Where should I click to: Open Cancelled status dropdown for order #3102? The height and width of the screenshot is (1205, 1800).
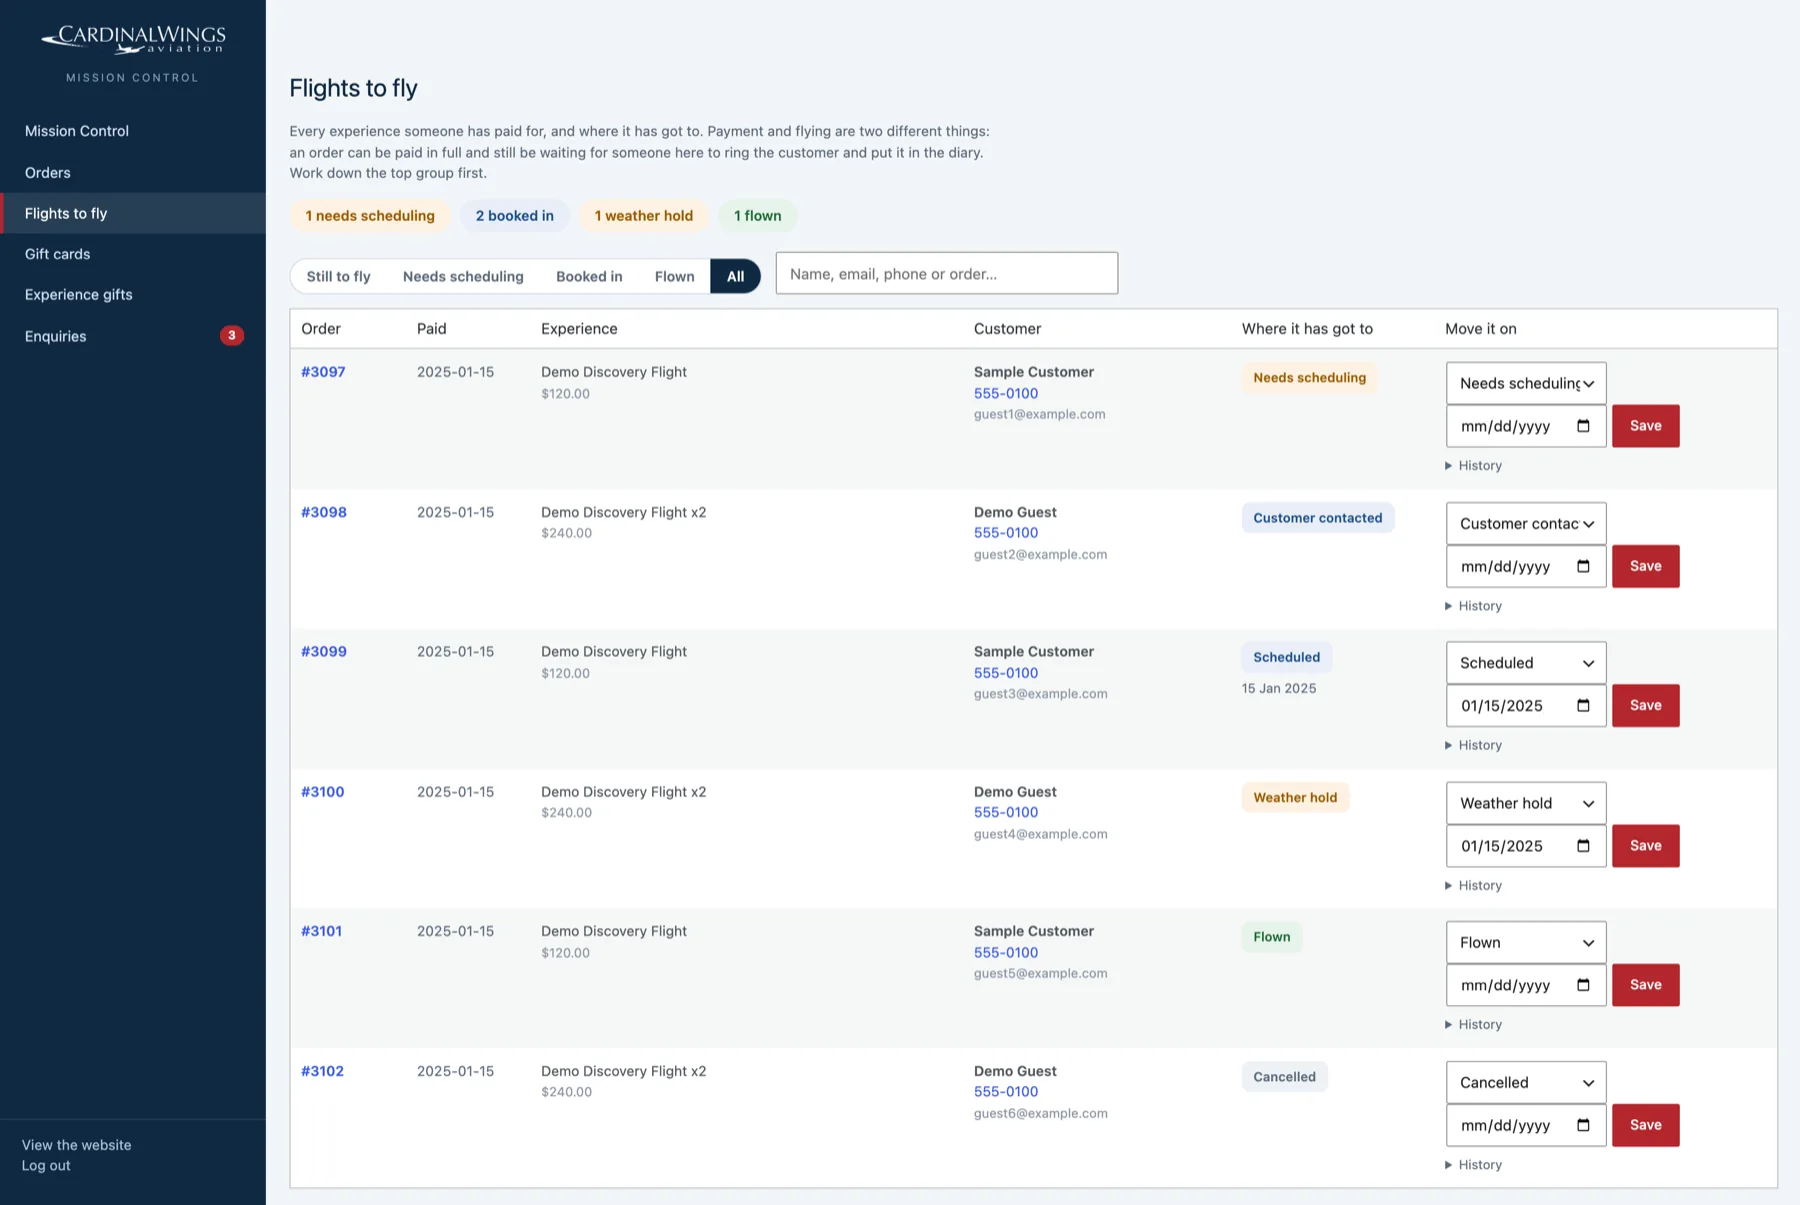pos(1526,1082)
